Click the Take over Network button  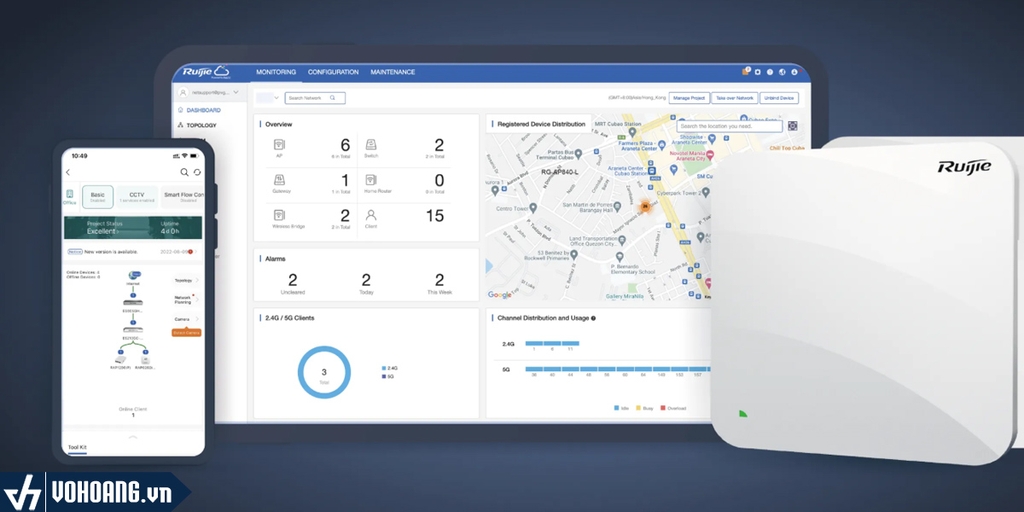tap(735, 98)
